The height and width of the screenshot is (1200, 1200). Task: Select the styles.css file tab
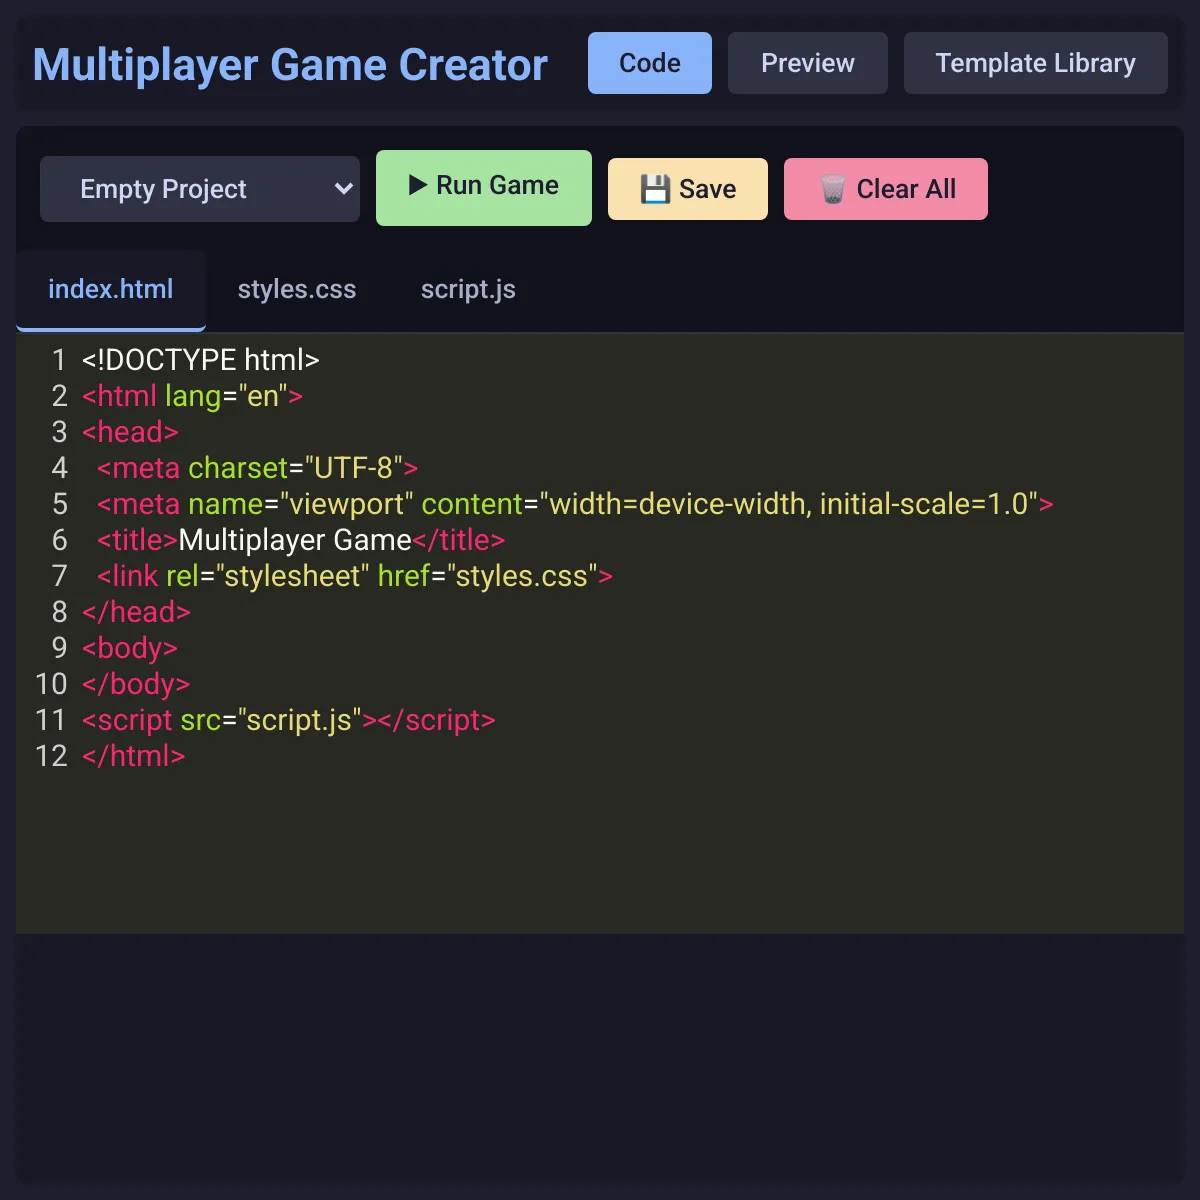(x=297, y=290)
